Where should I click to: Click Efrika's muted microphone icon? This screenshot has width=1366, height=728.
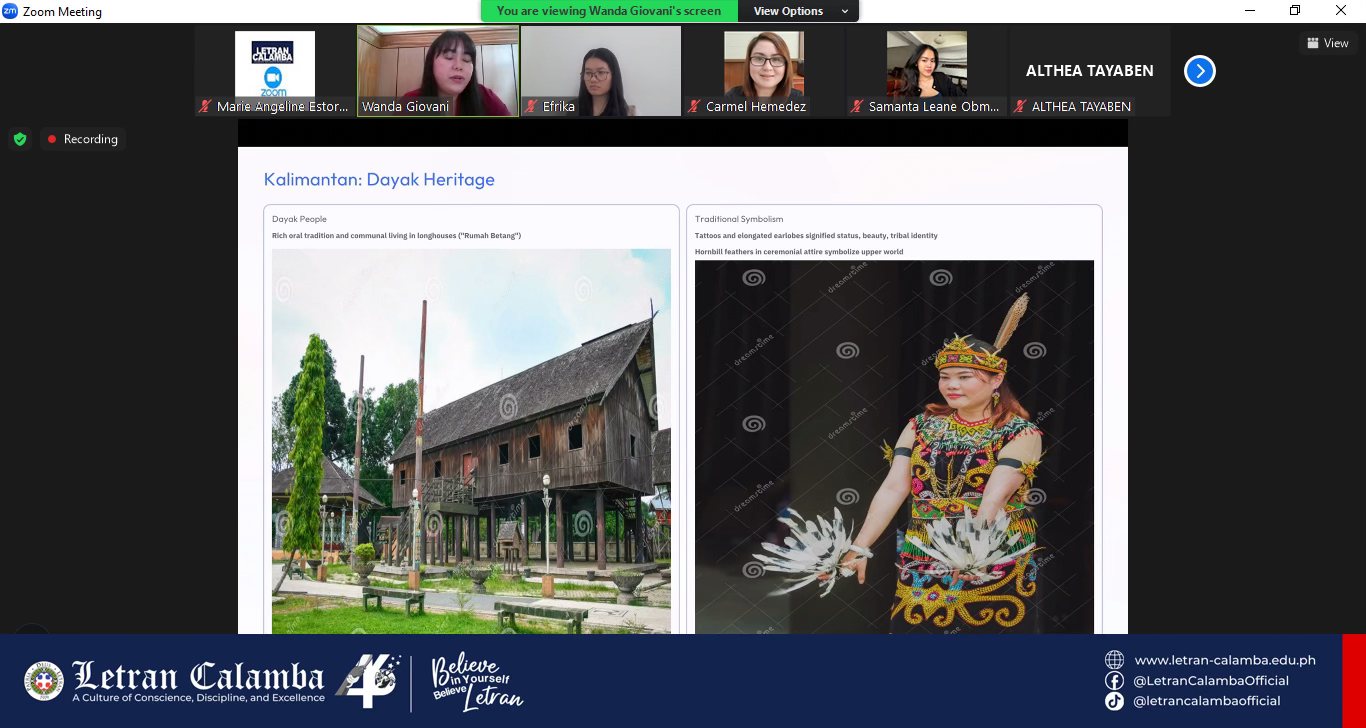point(532,106)
